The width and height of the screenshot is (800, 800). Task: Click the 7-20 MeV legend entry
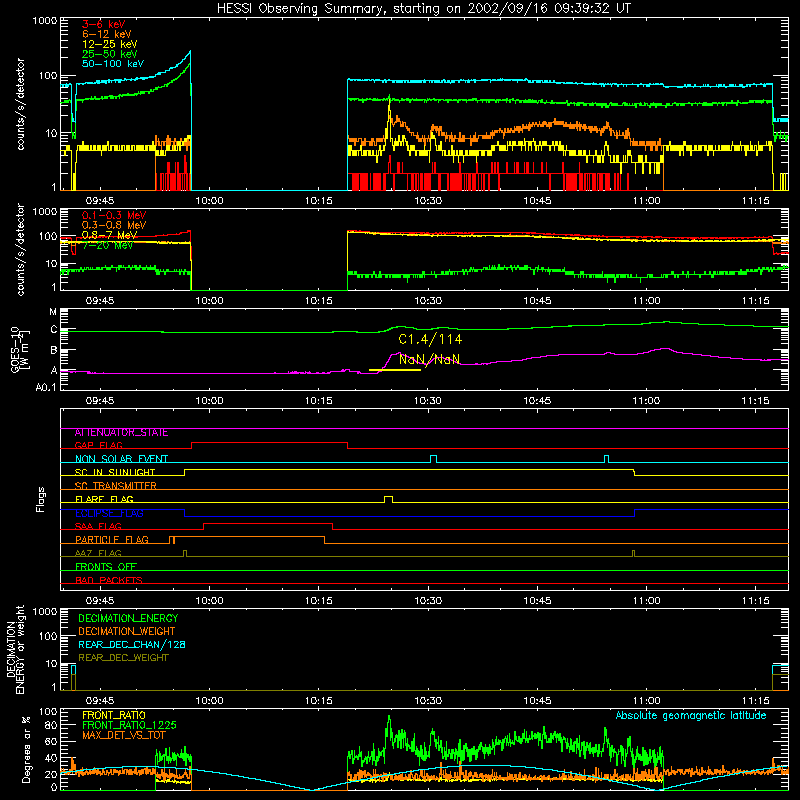pyautogui.click(x=107, y=245)
